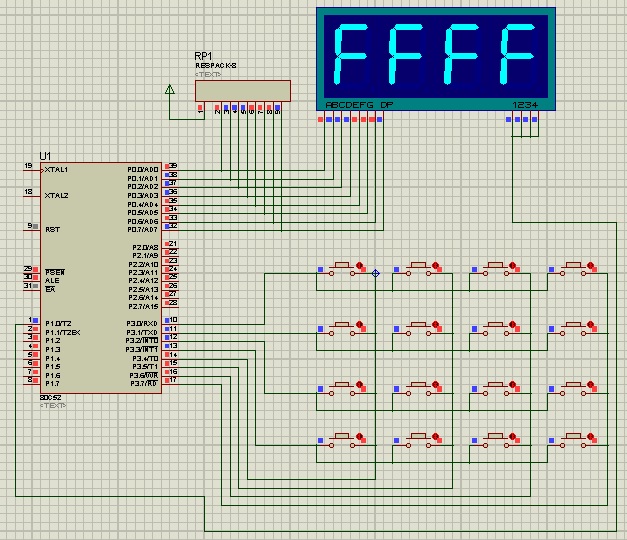
Task: Click the P2.7/A15 pin label
Action: pos(144,307)
